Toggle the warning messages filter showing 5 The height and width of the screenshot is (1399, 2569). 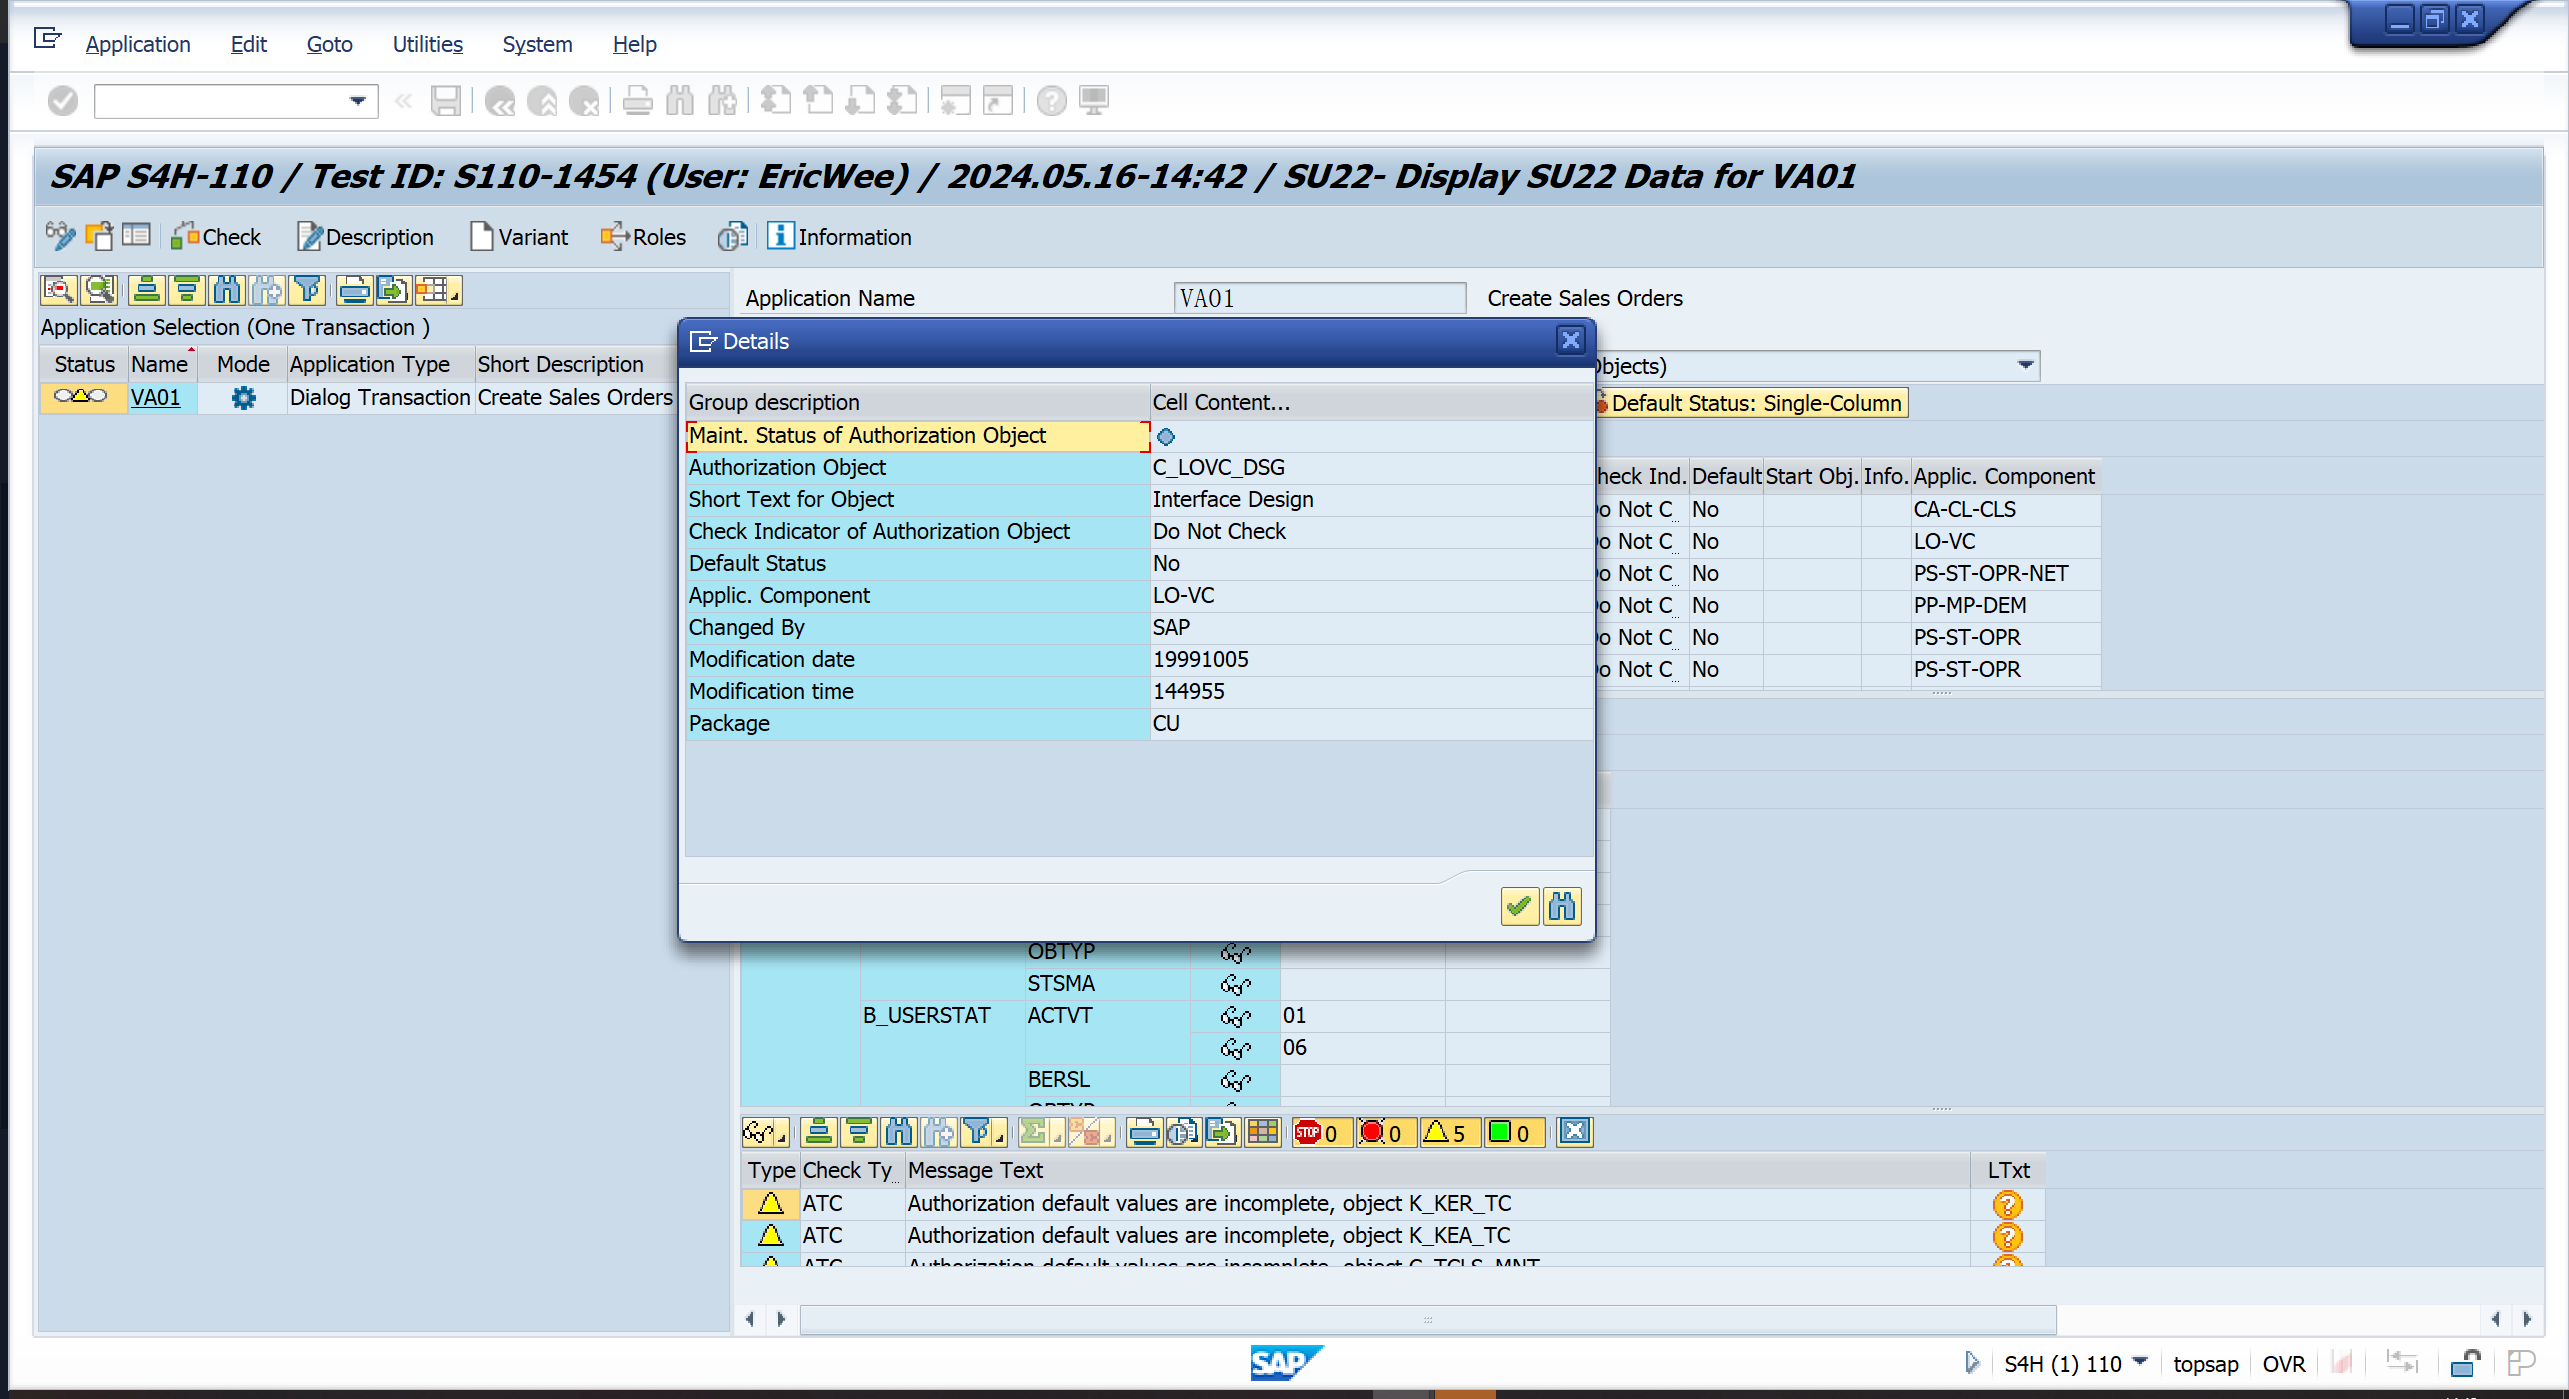tap(1445, 1132)
